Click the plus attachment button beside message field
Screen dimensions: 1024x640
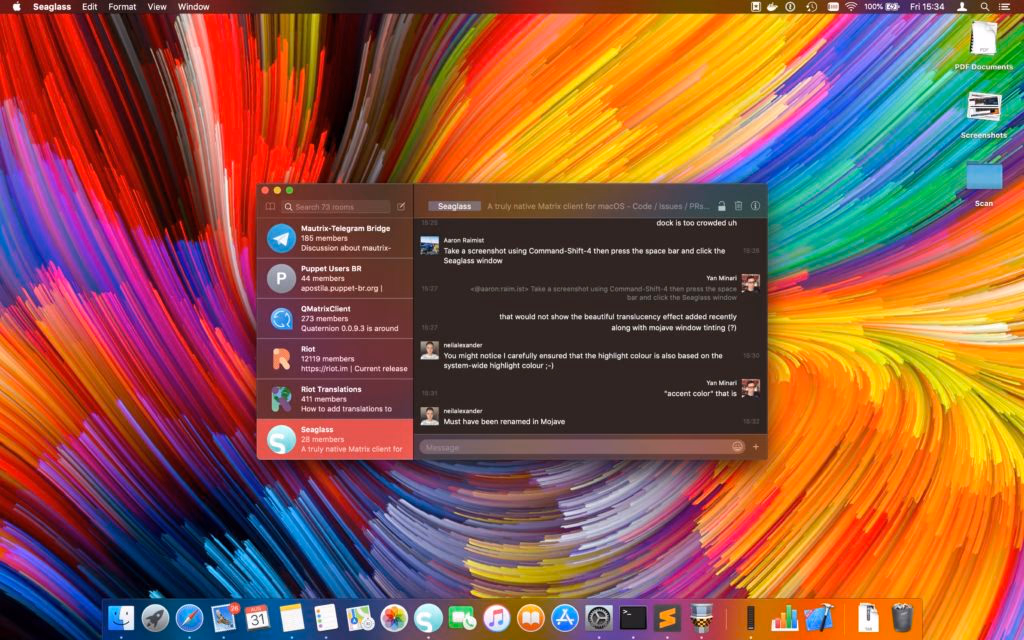point(756,447)
